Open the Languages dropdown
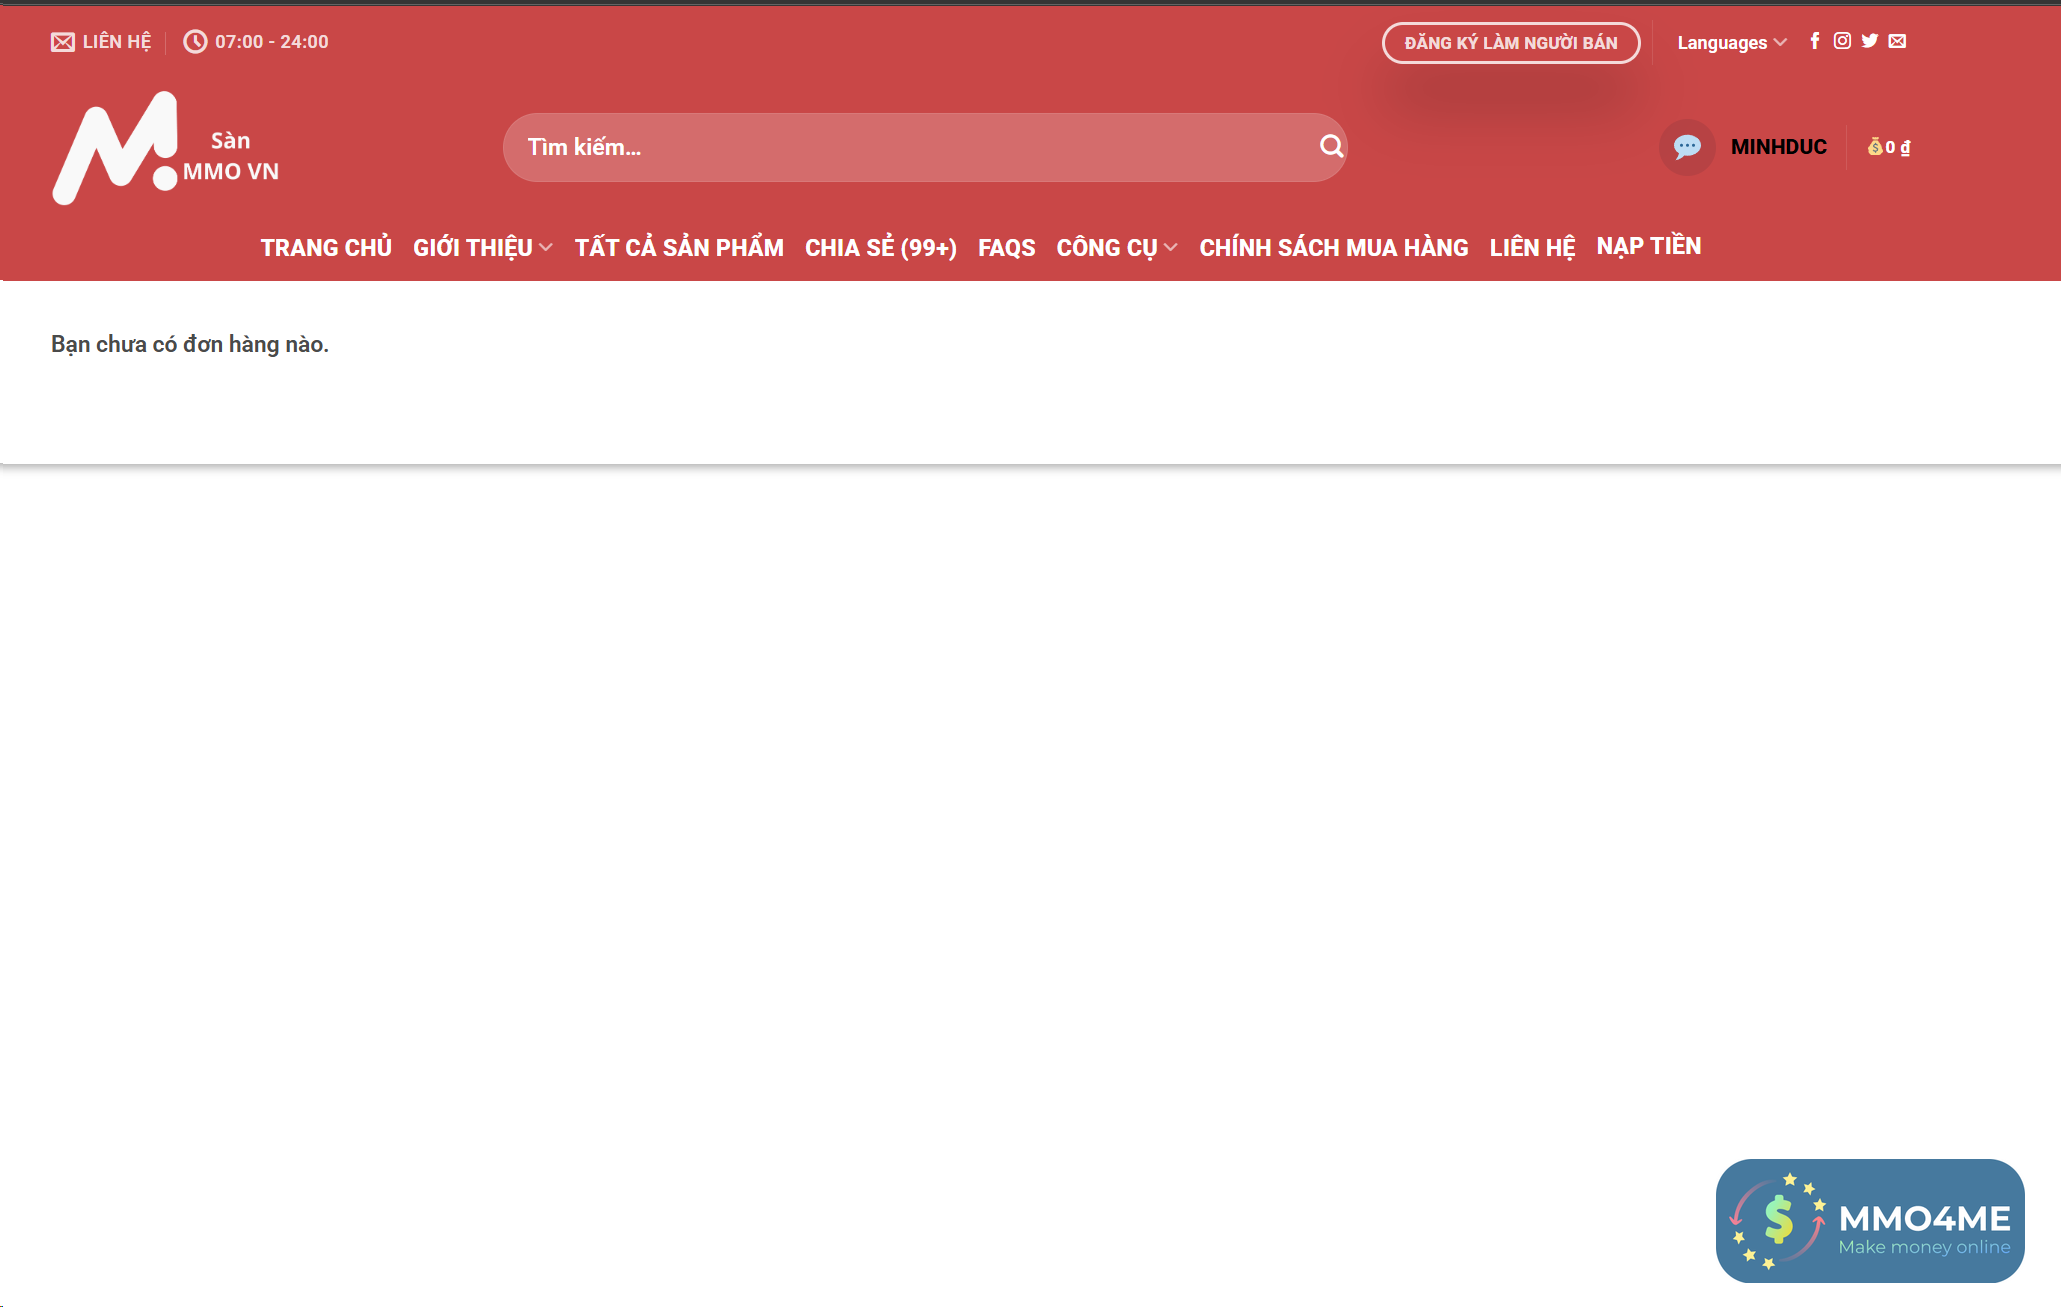The width and height of the screenshot is (2061, 1307). [1731, 43]
